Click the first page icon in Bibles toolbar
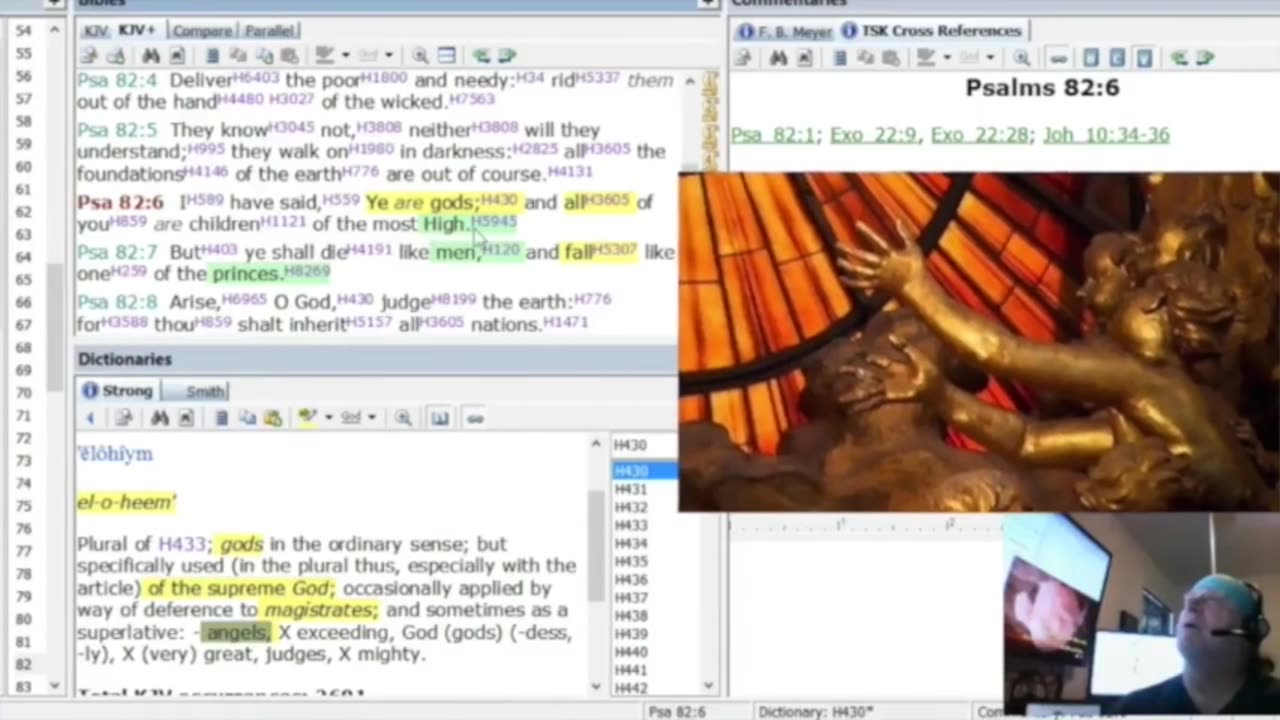Image resolution: width=1280 pixels, height=720 pixels. point(88,56)
